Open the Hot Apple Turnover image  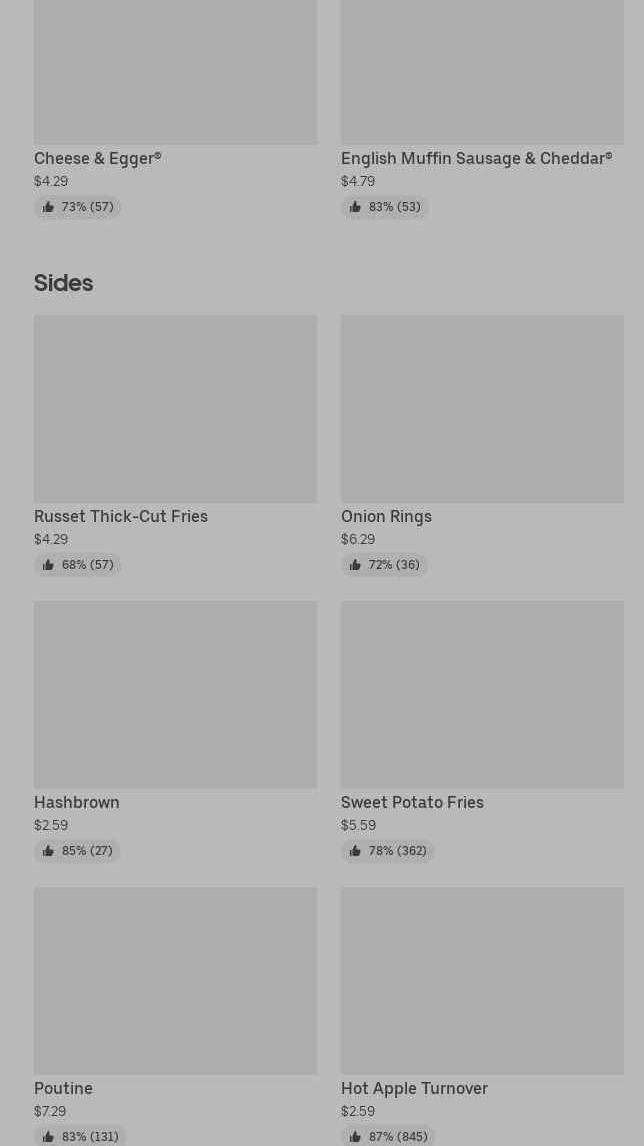482,981
